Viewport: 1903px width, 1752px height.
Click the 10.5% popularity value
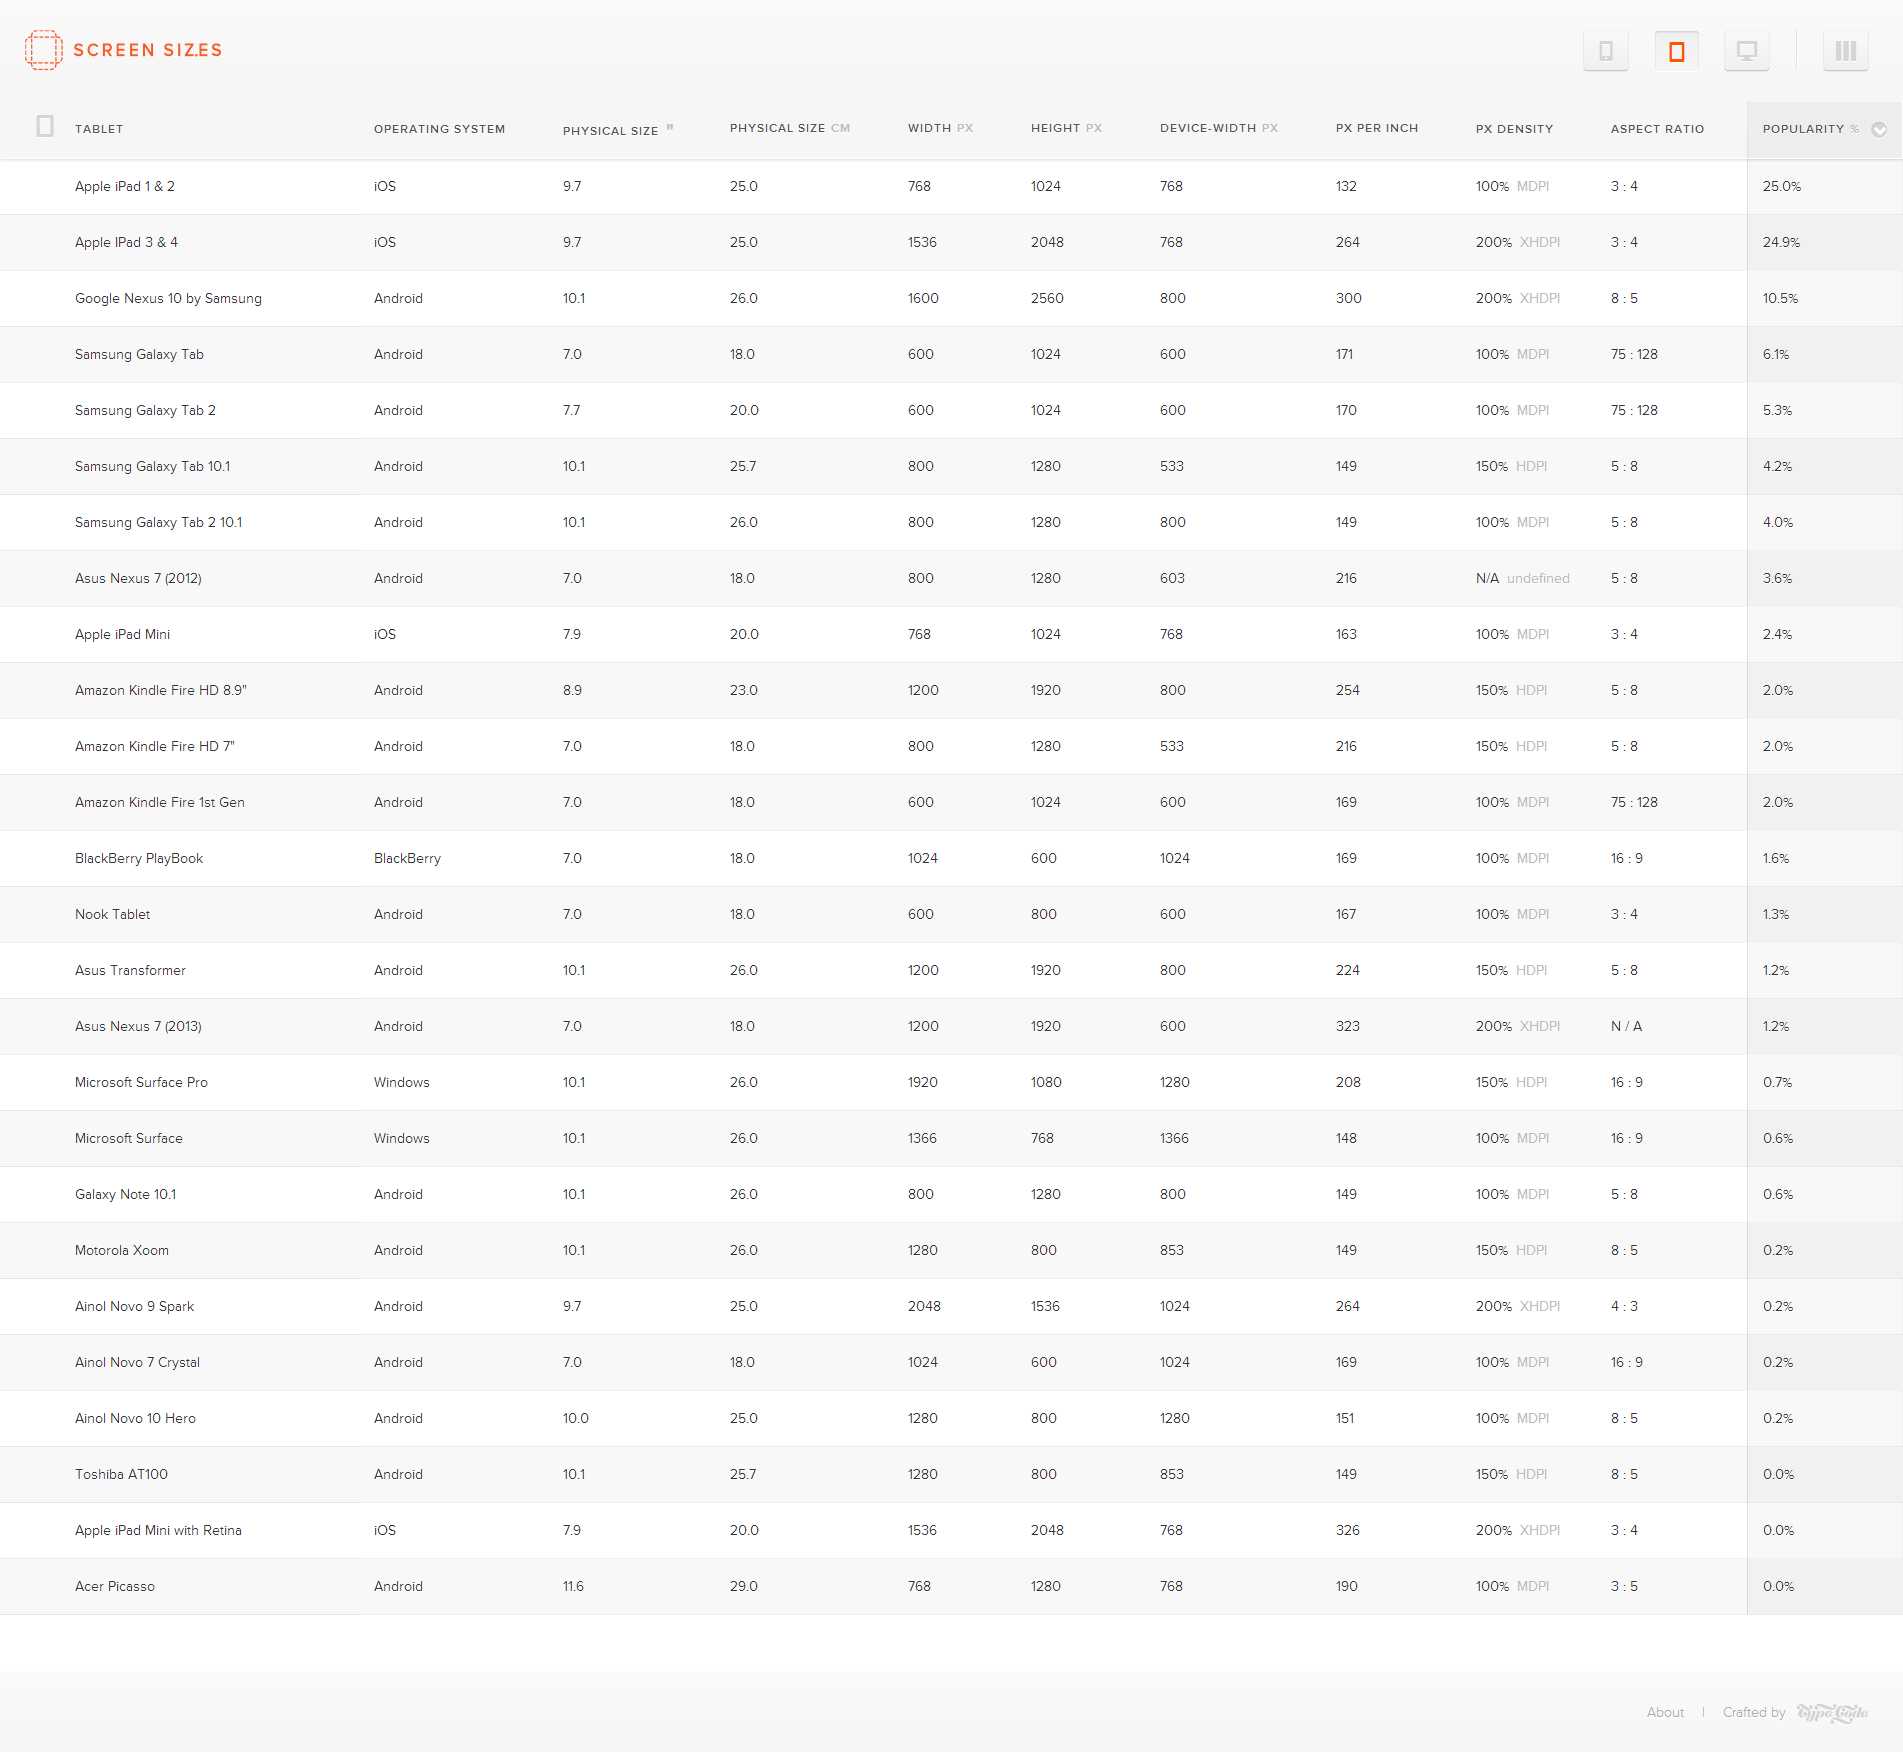[1780, 298]
